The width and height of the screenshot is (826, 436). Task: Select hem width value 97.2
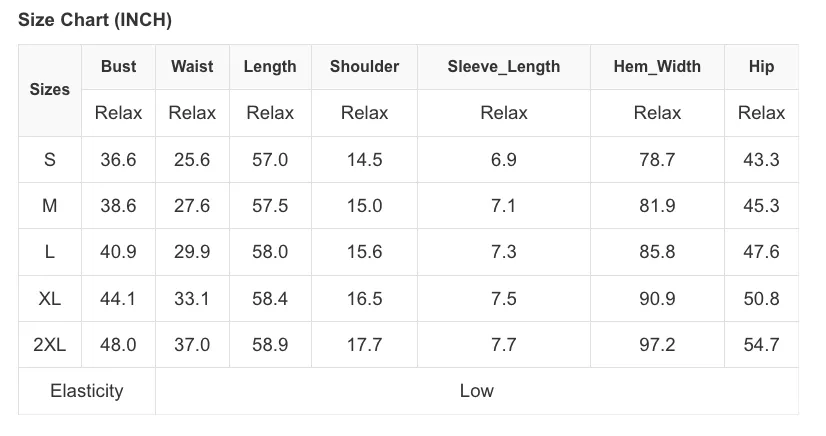tap(657, 344)
